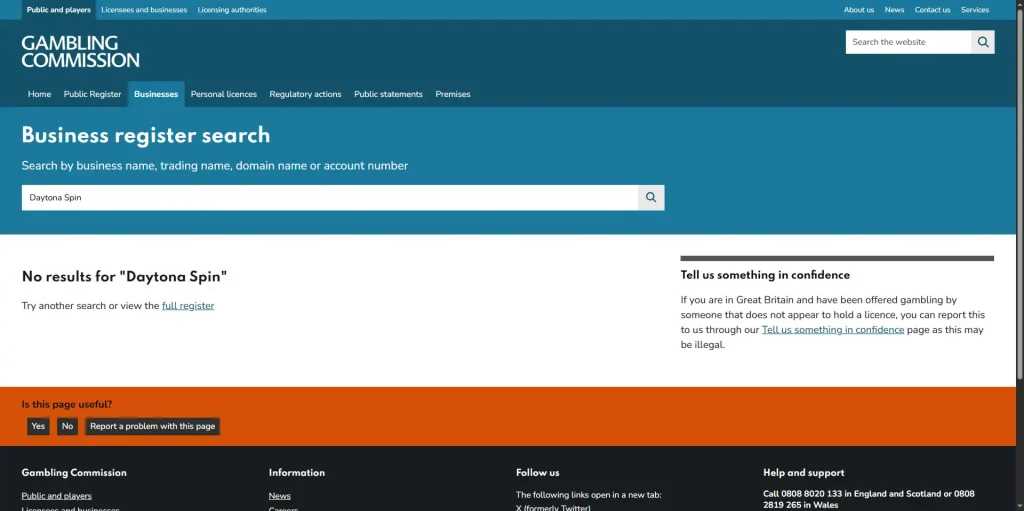Open the Gambling Commission logo homepage

click(80, 52)
